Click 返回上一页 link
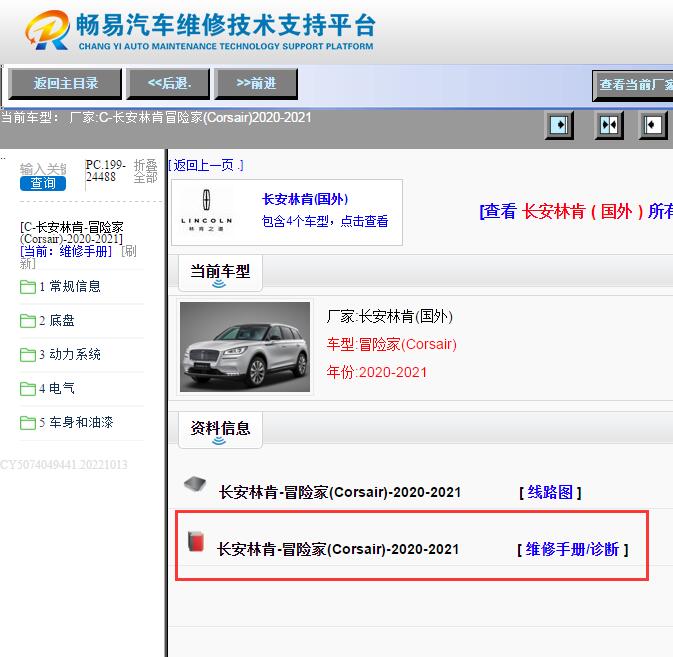This screenshot has width=673, height=657. [x=206, y=165]
